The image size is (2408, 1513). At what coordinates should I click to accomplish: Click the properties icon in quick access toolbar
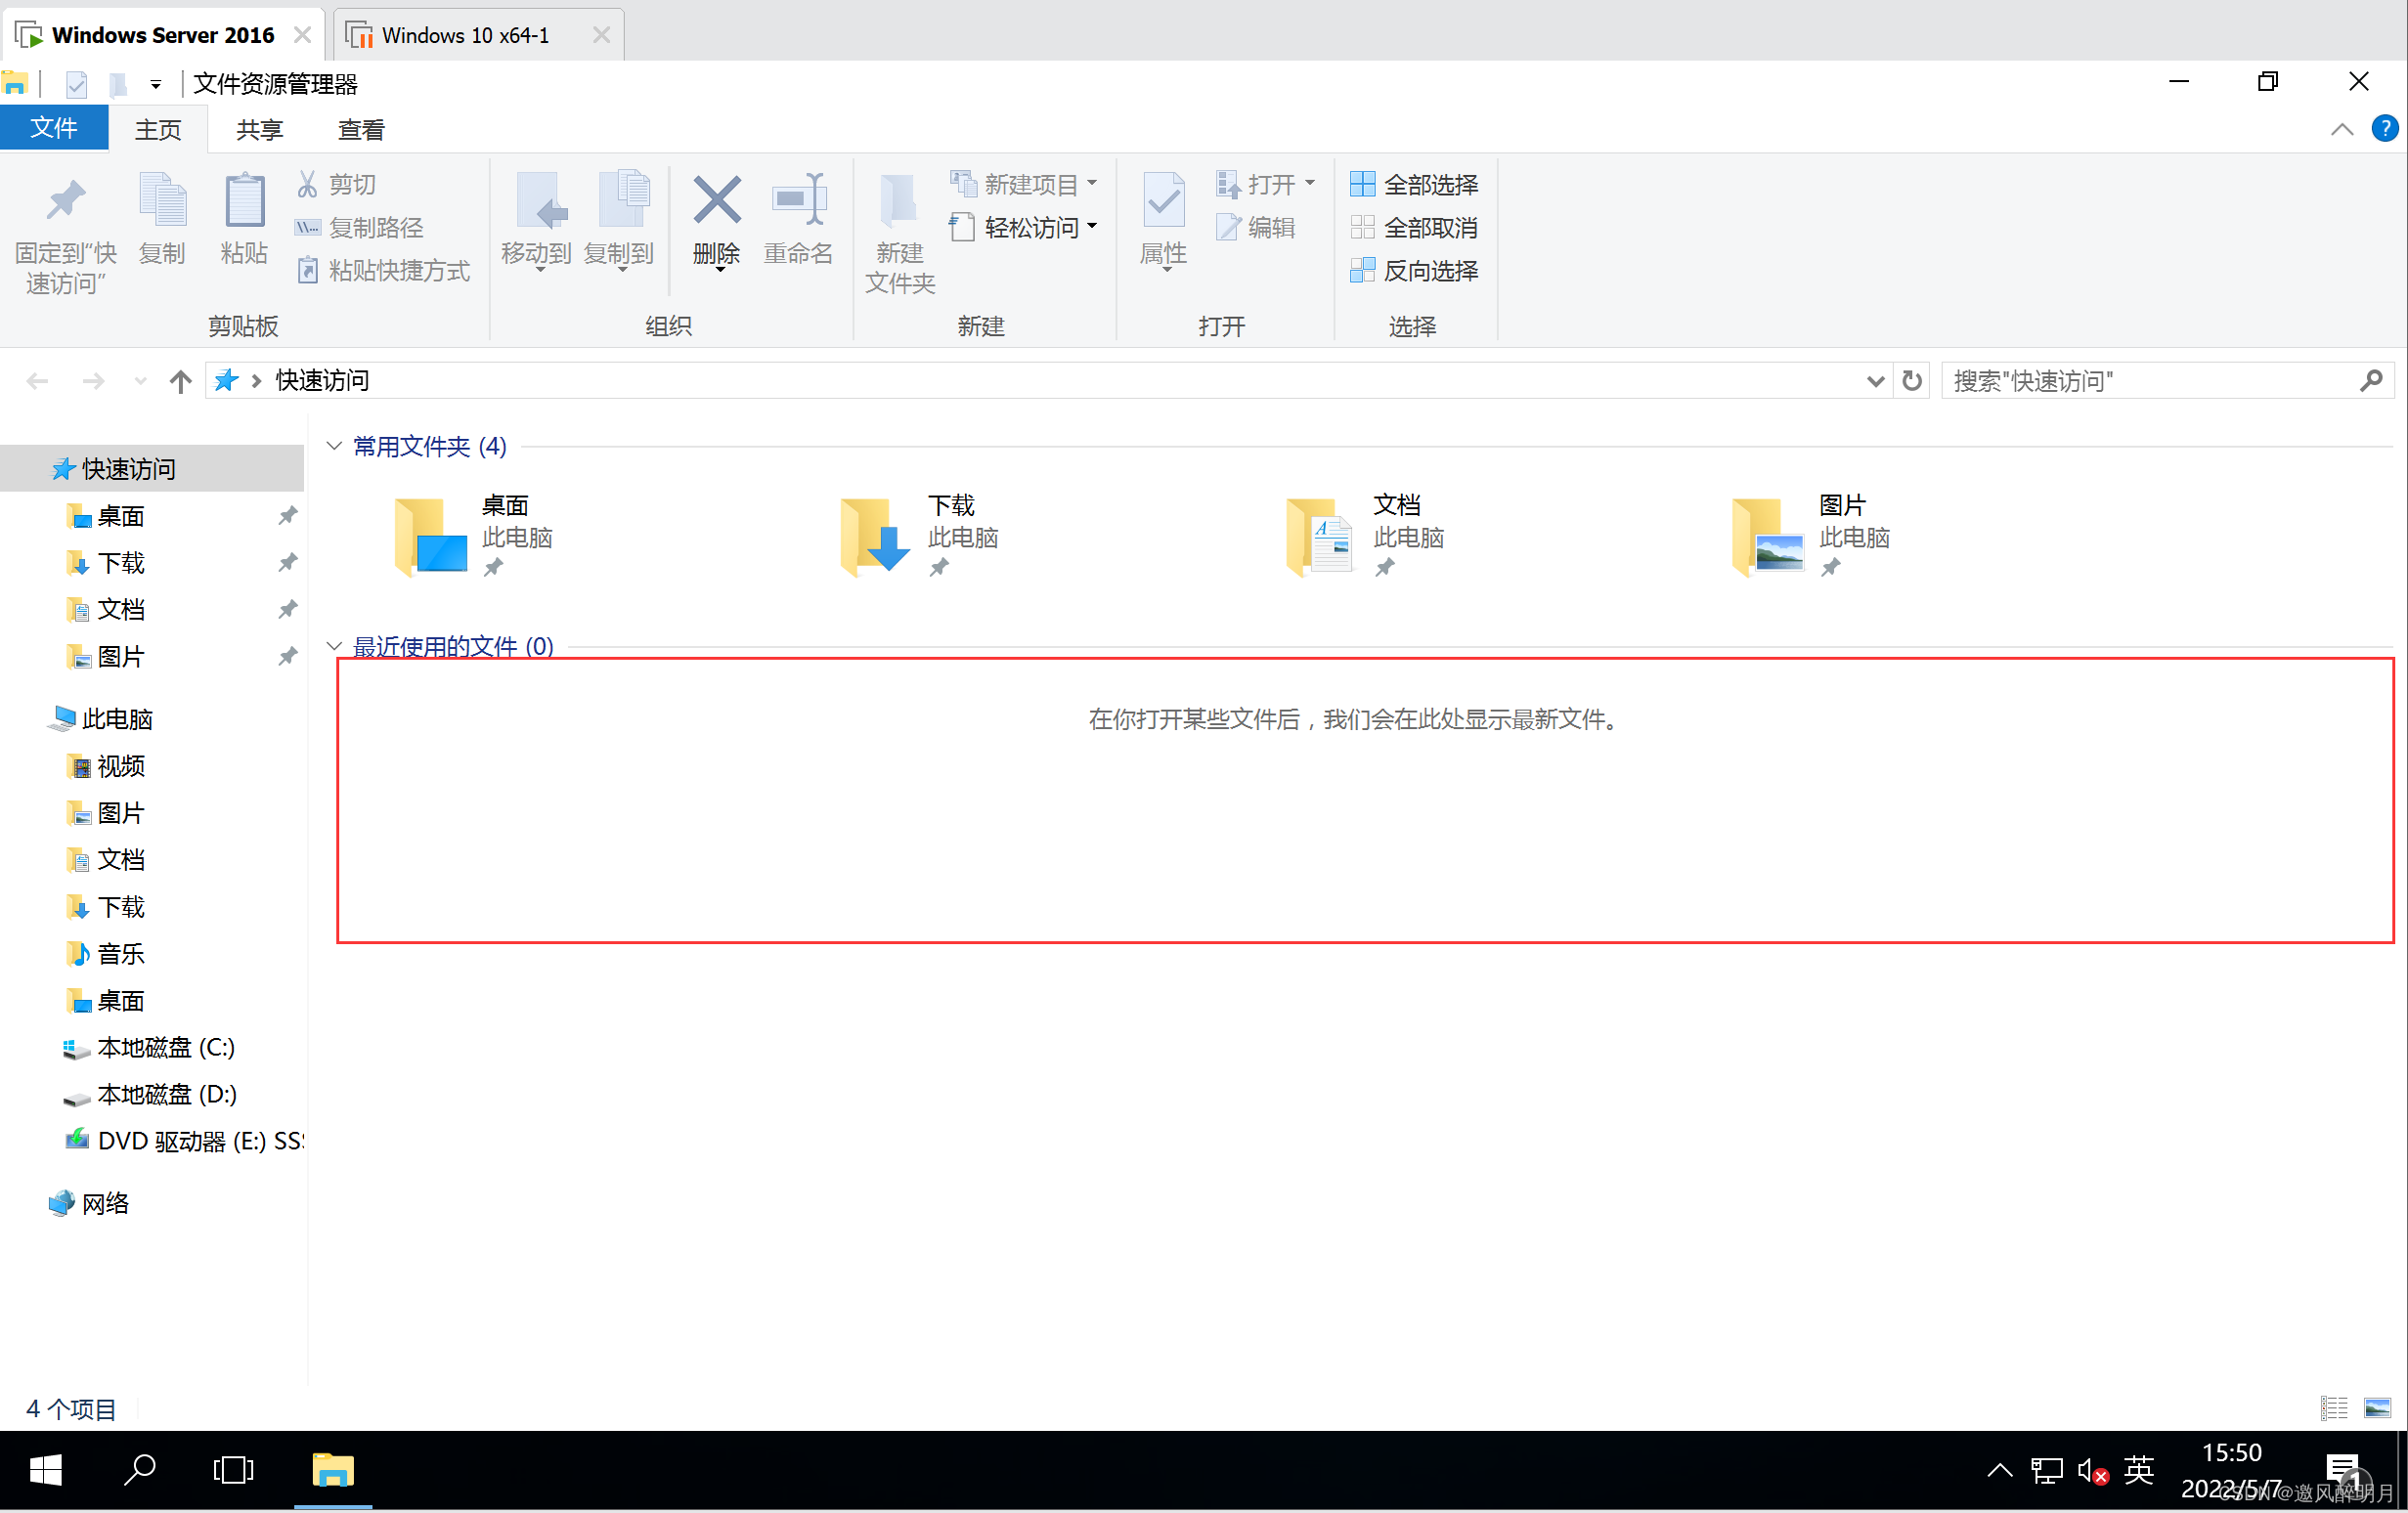pos(77,85)
